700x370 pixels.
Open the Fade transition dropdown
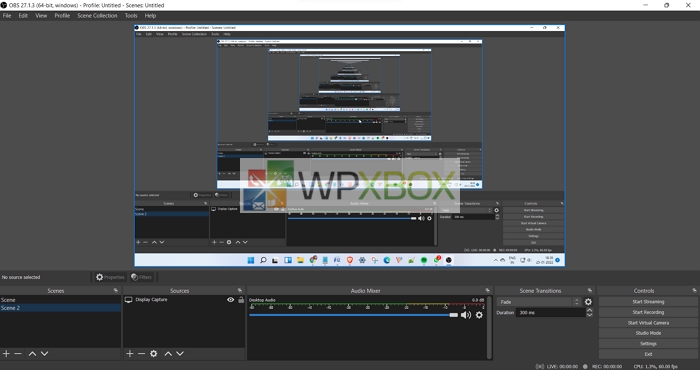539,302
